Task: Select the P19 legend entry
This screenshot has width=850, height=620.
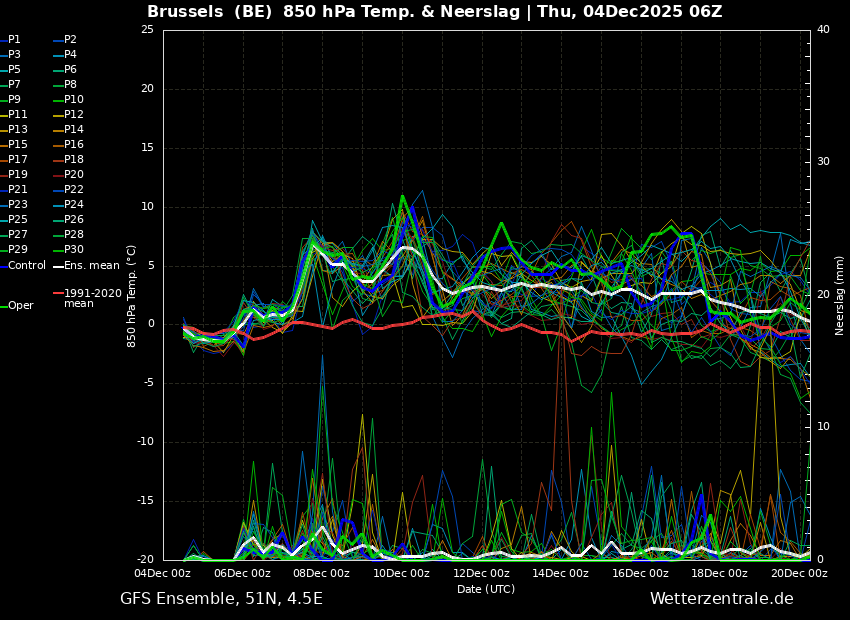Action: point(18,175)
